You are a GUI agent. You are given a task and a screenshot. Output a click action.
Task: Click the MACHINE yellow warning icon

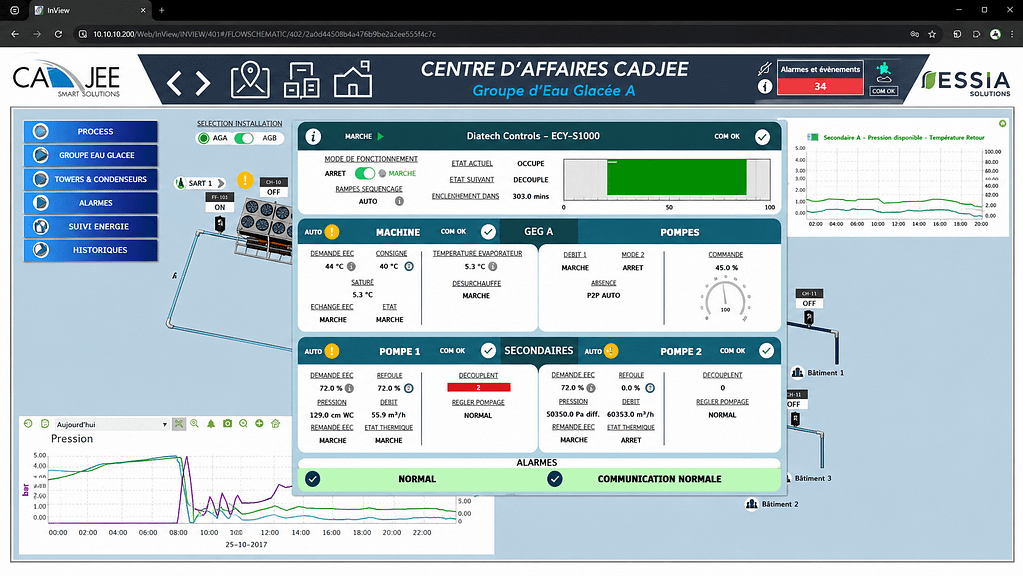point(331,232)
